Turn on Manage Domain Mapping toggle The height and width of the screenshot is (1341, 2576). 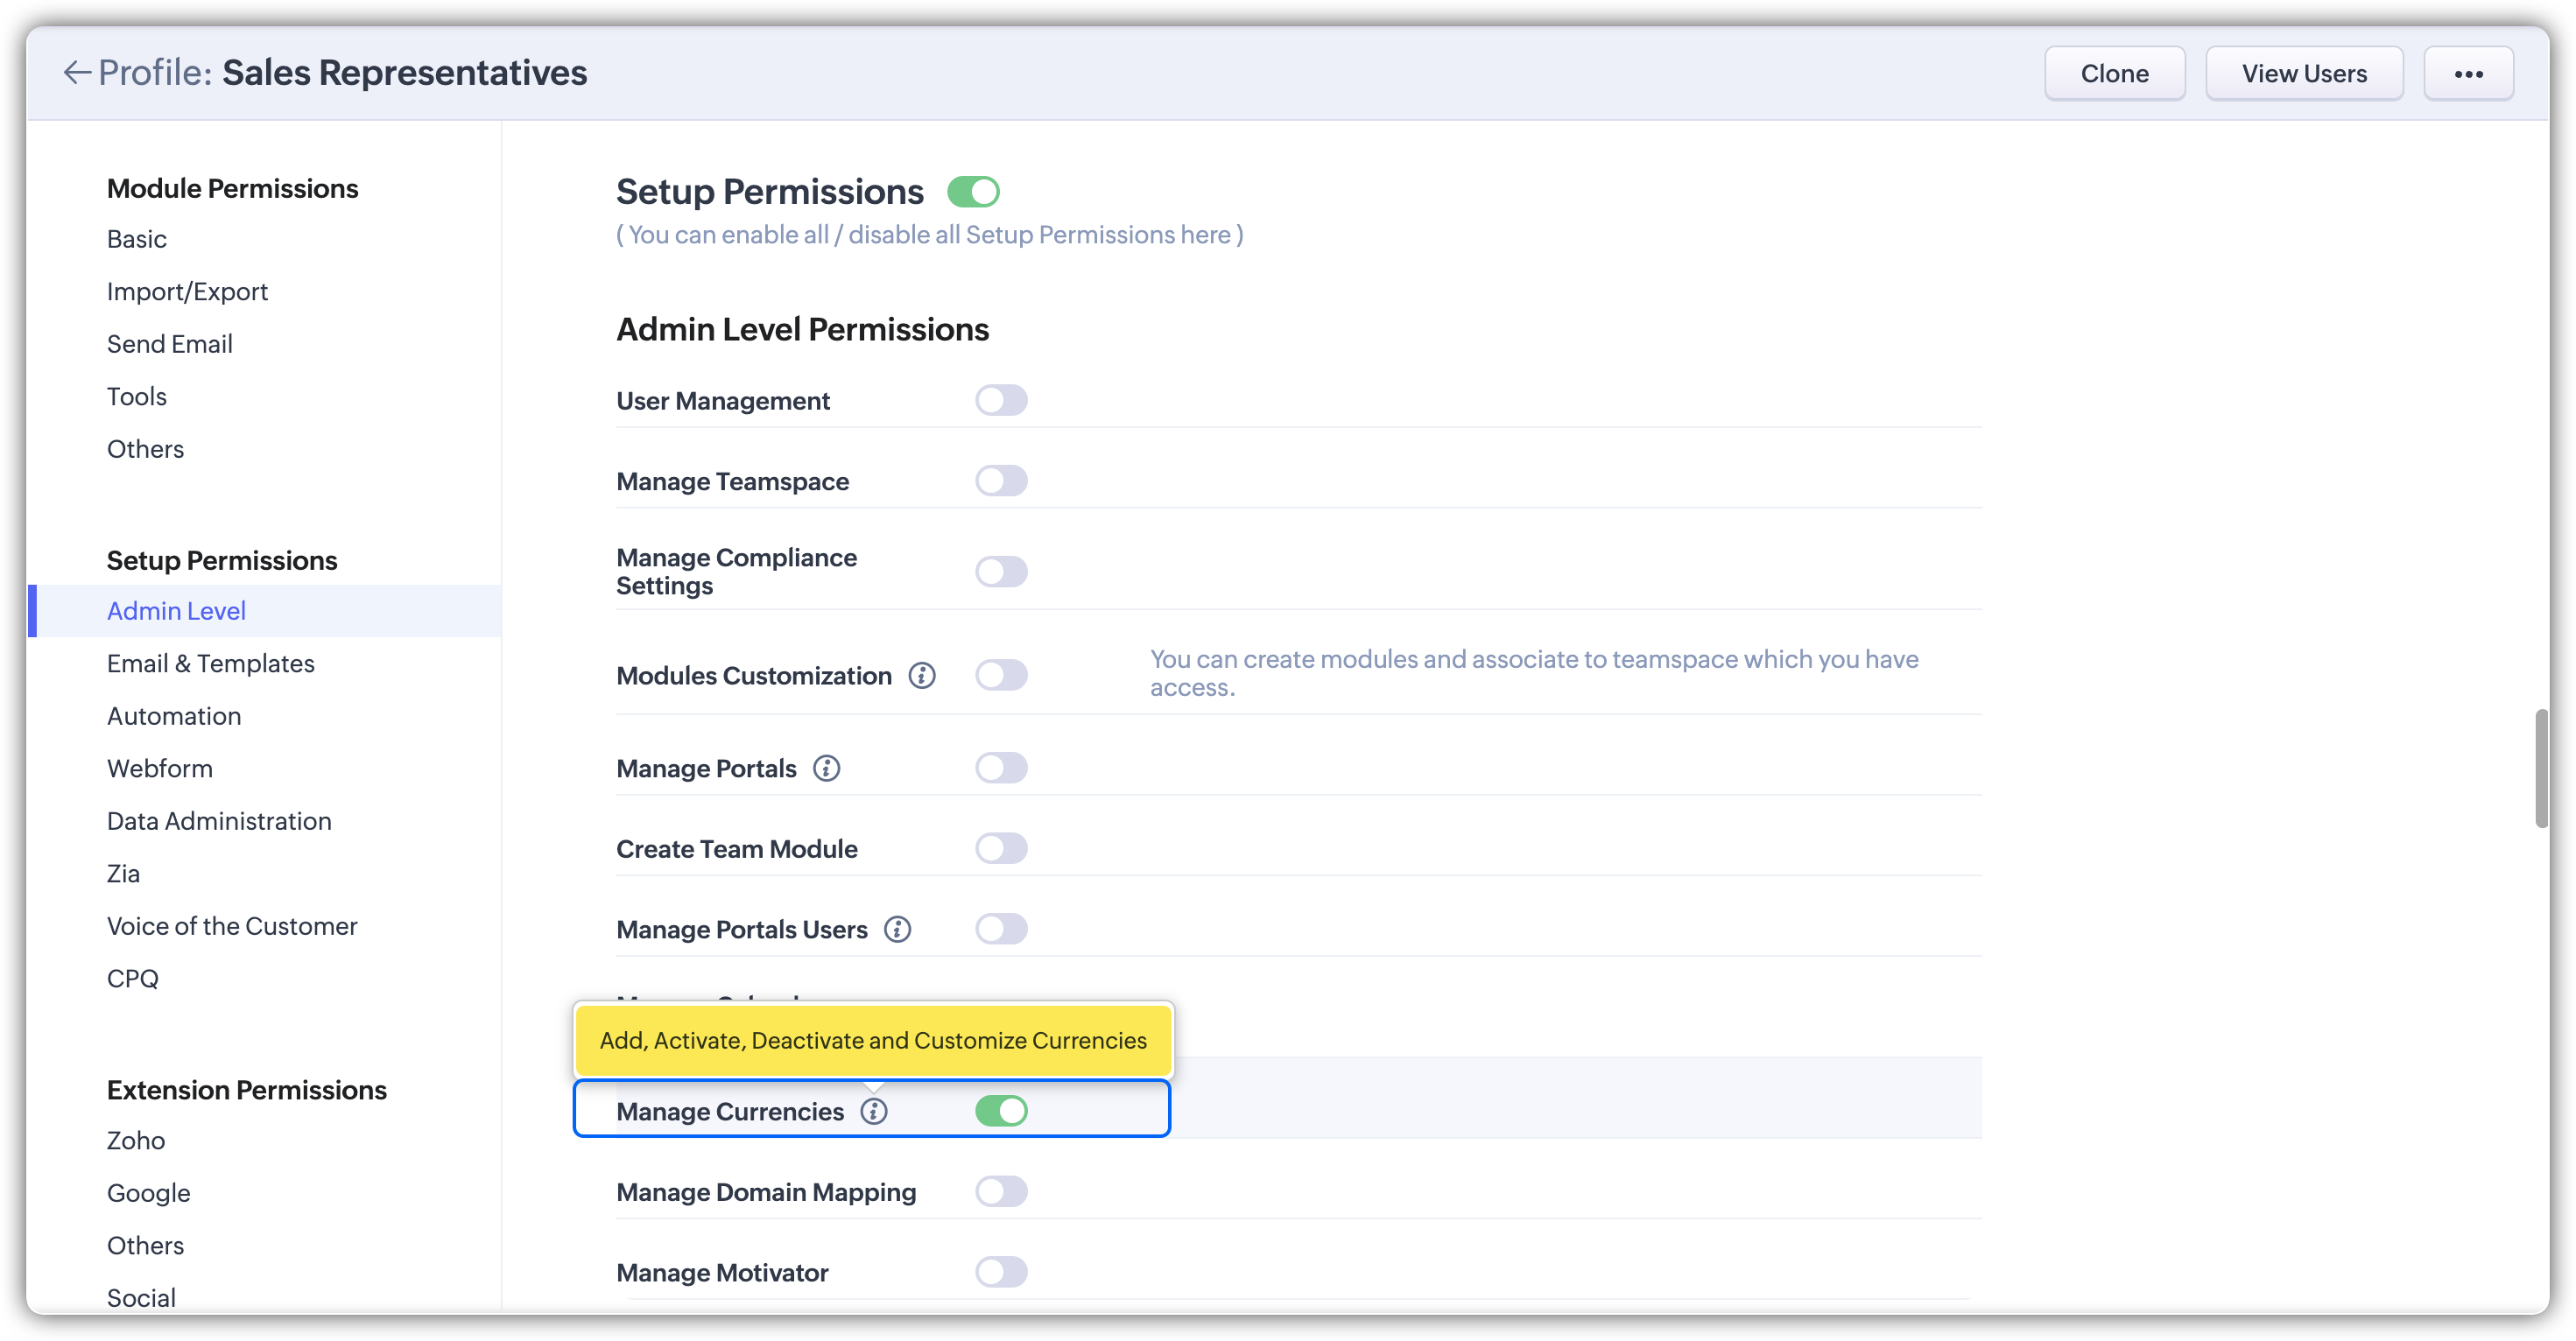1001,1192
